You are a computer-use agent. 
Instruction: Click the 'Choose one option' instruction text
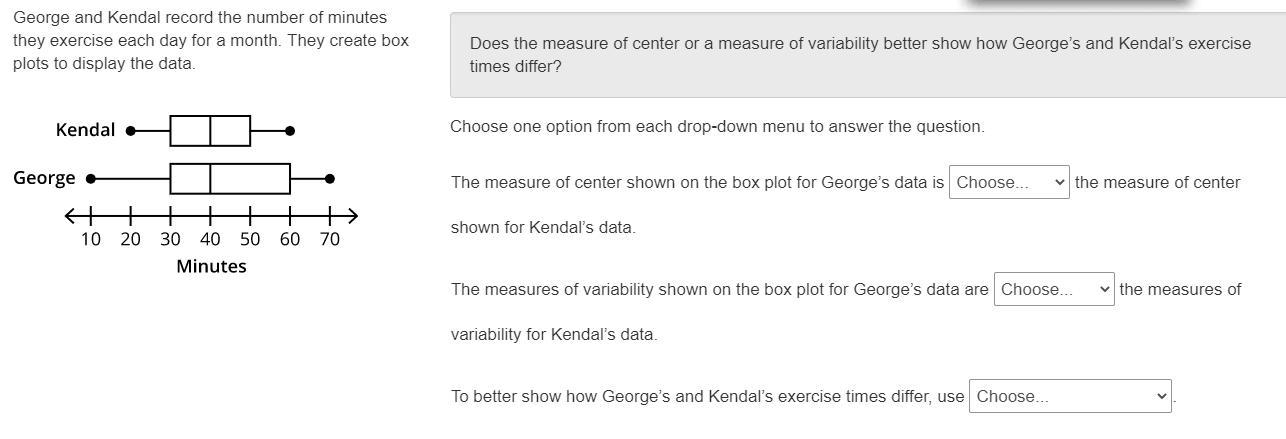point(717,127)
